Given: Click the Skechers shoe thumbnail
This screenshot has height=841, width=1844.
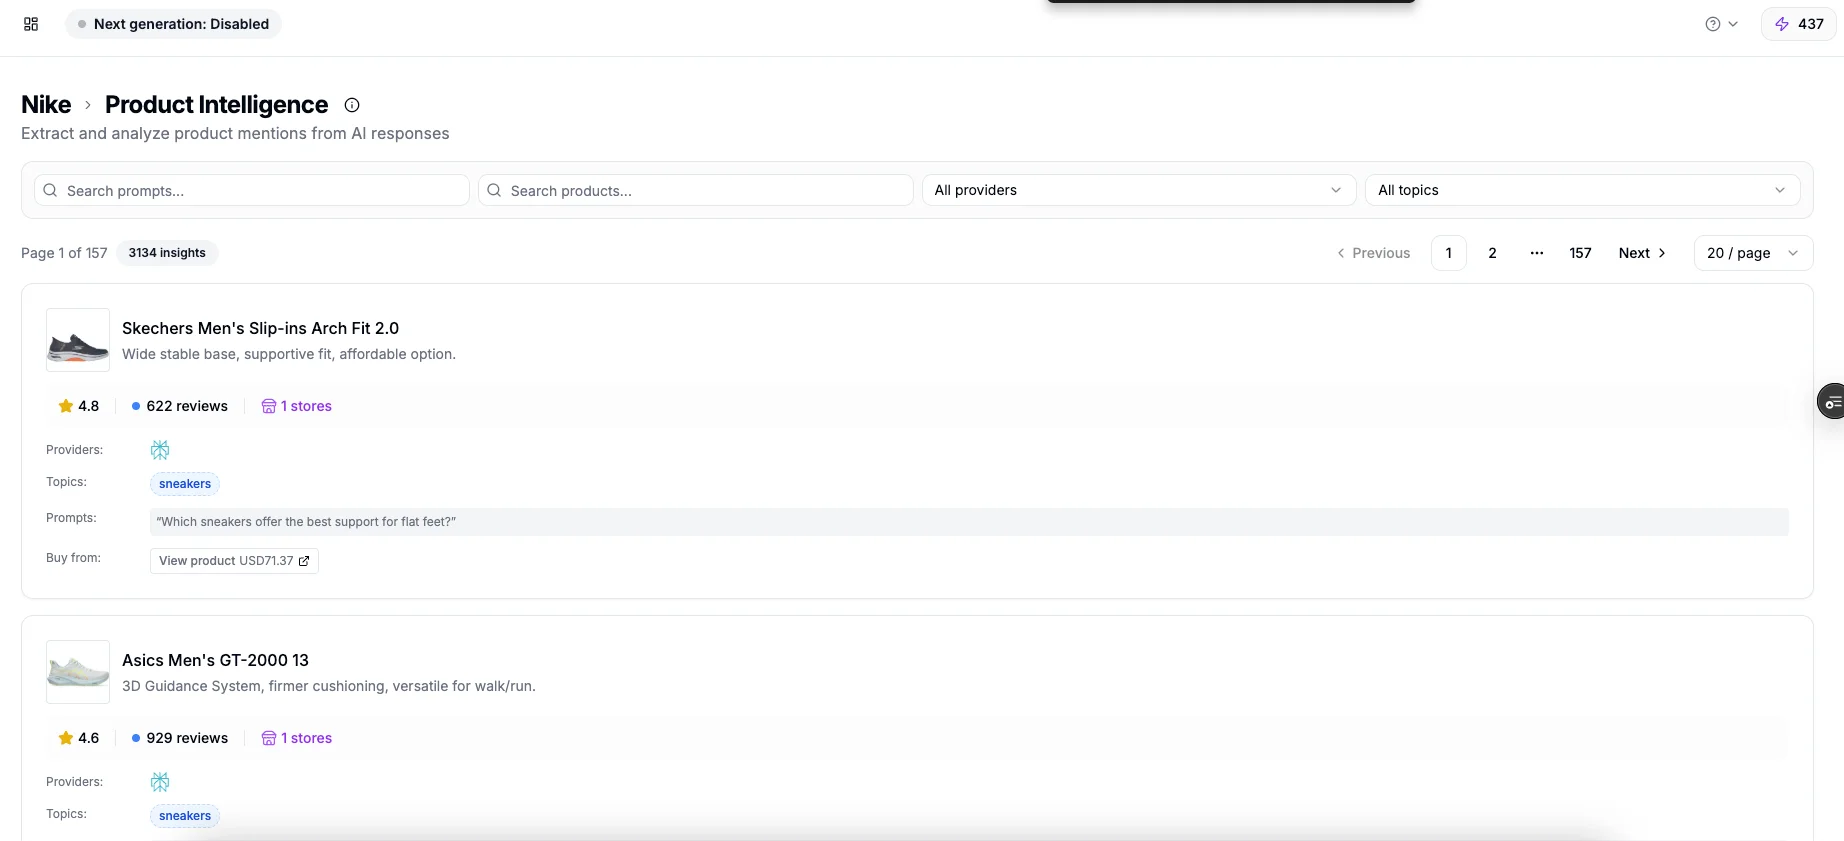Looking at the screenshot, I should pos(78,340).
